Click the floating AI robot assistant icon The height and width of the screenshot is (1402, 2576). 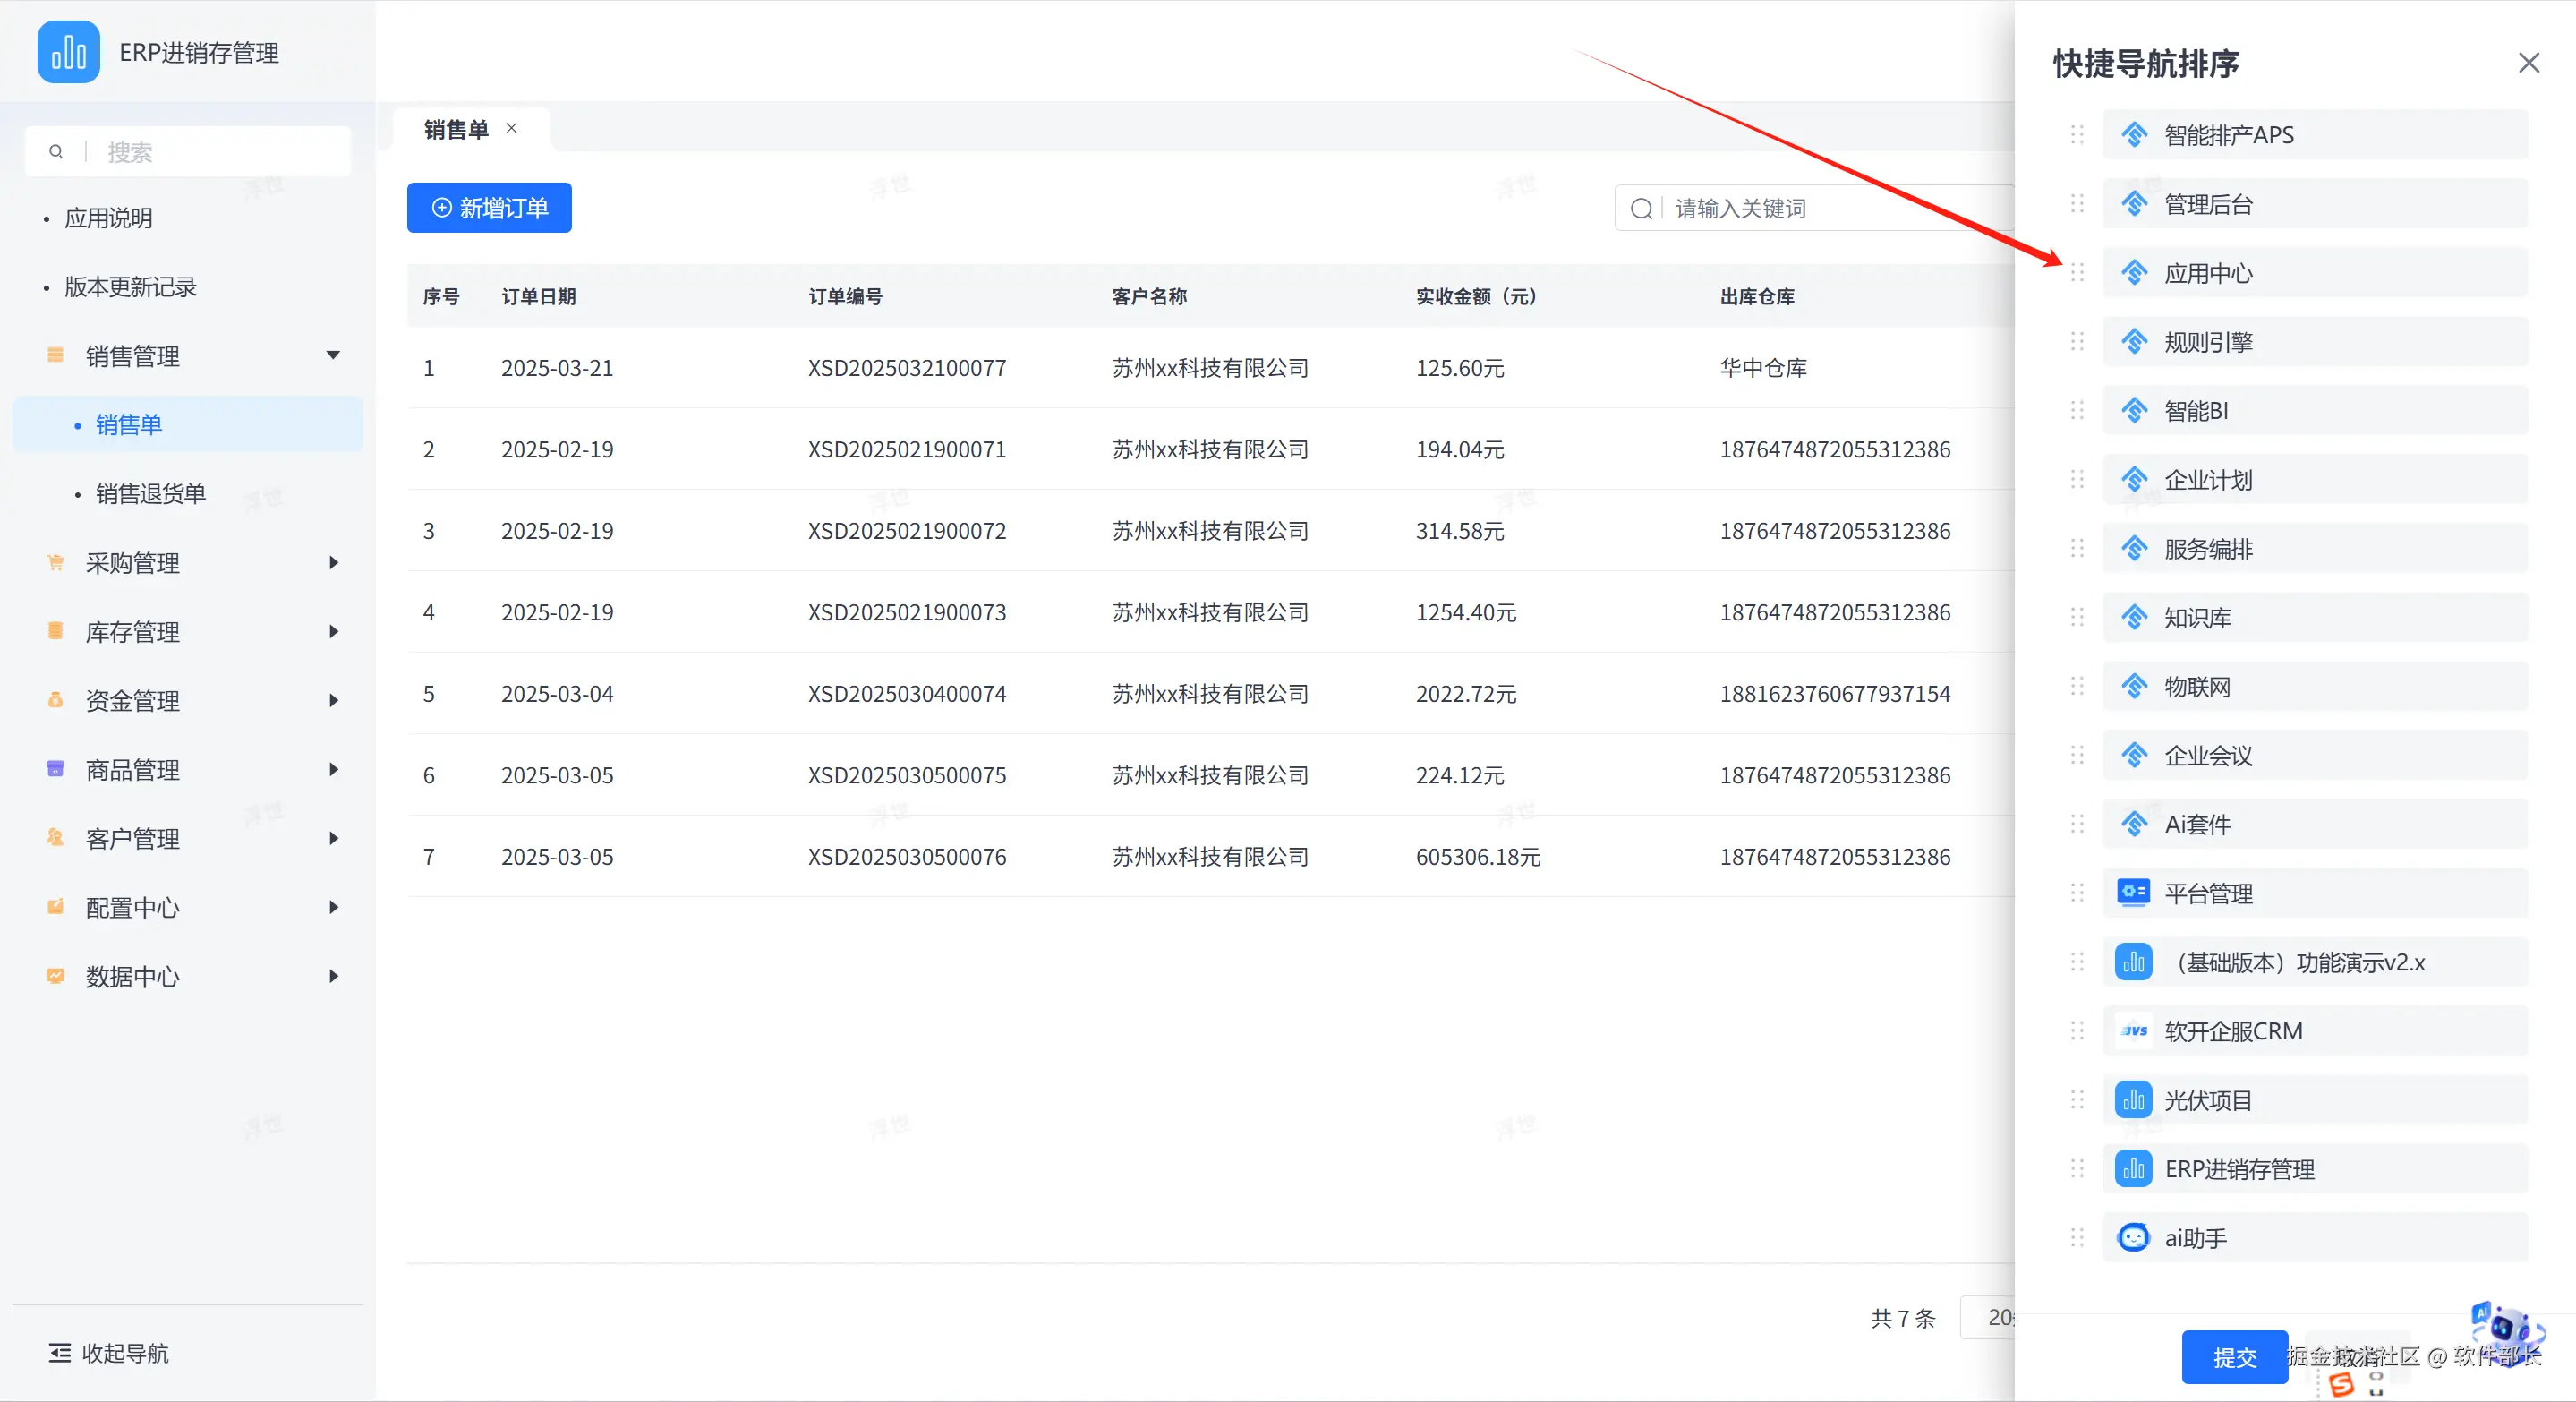click(x=2506, y=1327)
